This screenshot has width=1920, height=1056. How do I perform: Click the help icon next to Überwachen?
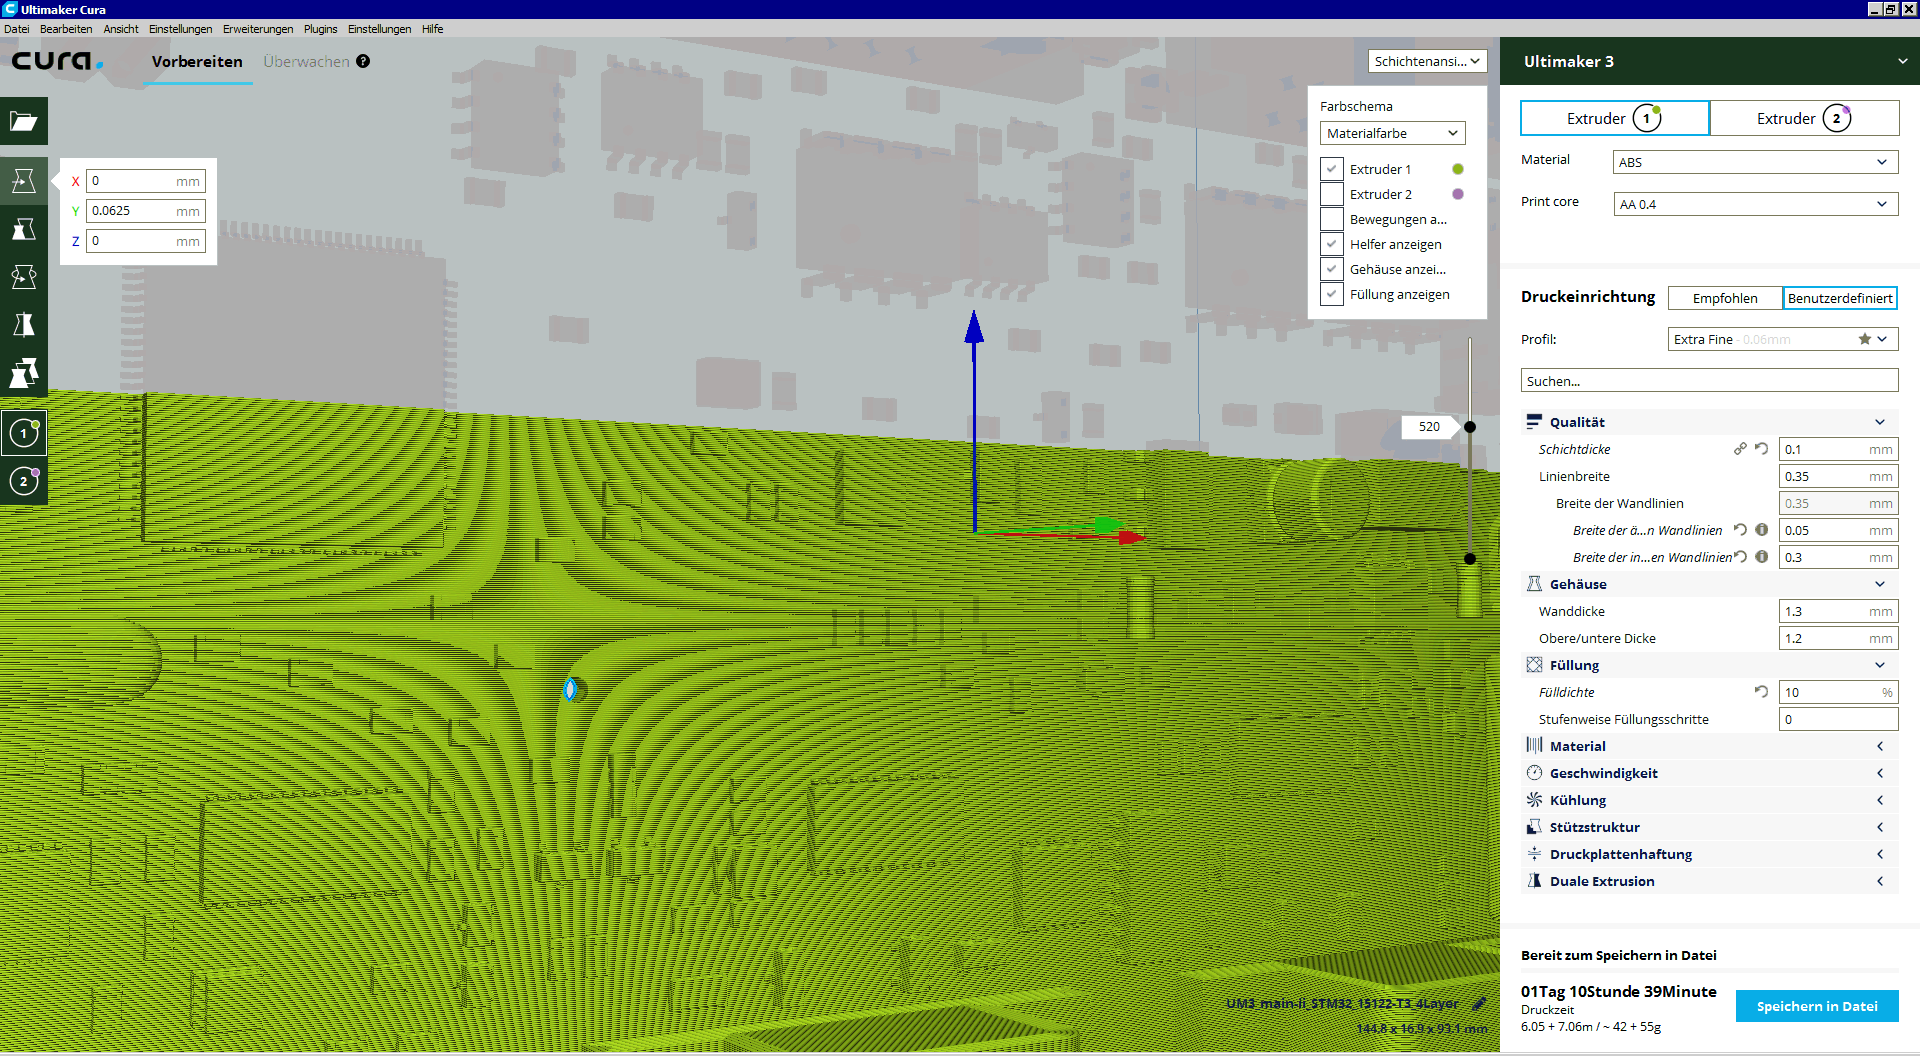click(363, 61)
